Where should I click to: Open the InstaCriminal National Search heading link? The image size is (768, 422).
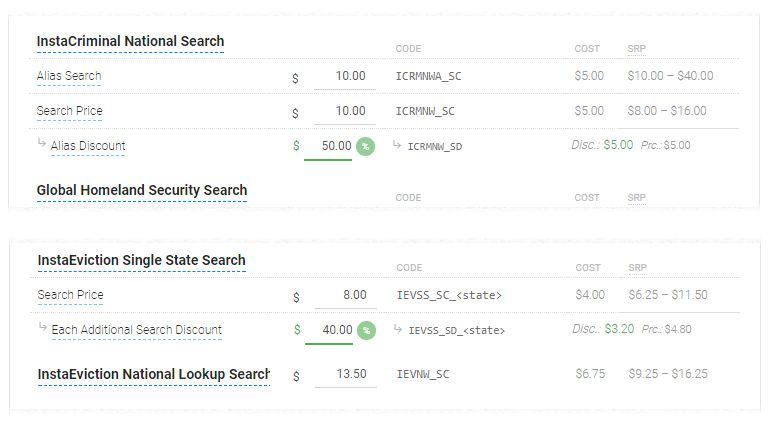coord(130,42)
